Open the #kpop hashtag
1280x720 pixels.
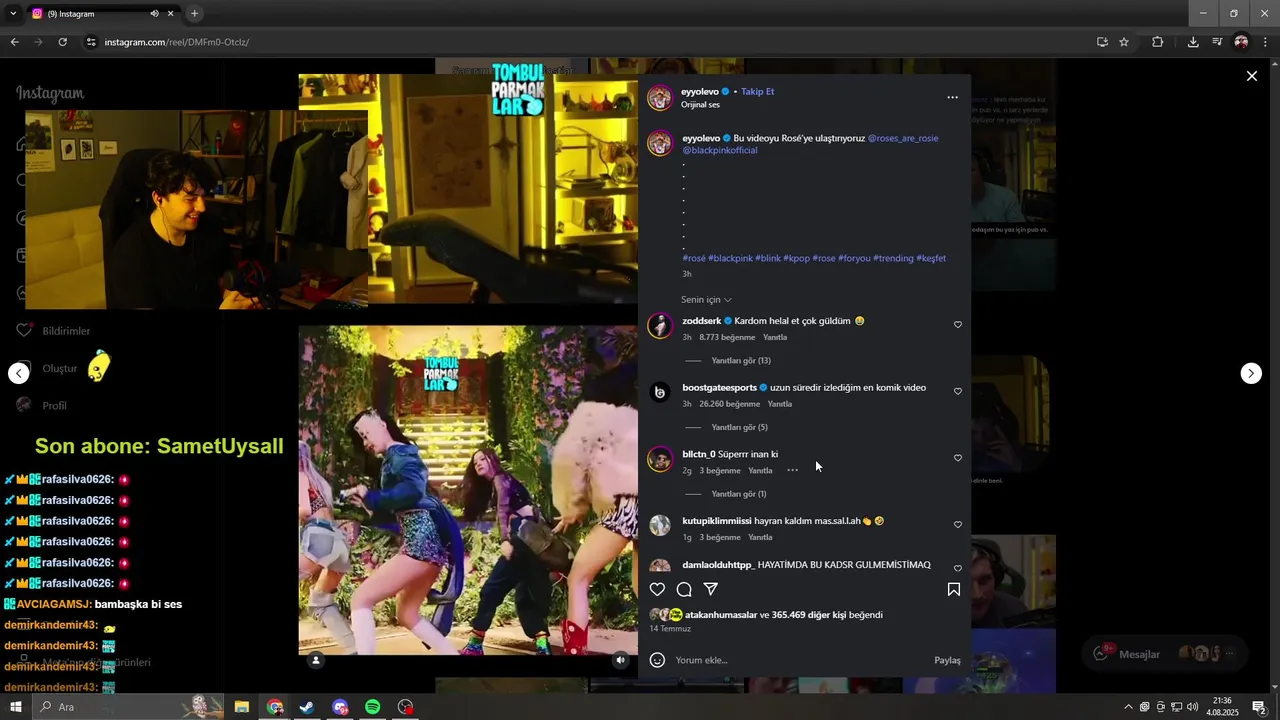pos(796,258)
